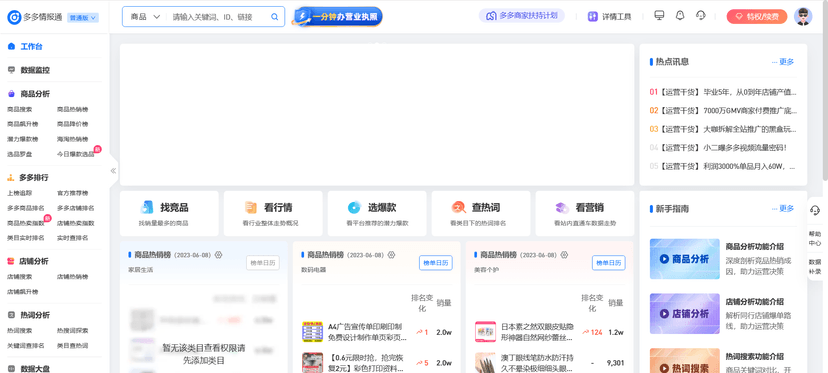Image resolution: width=828 pixels, height=373 pixels.
Task: Open 选品罗盘 sidebar link
Action: [x=20, y=154]
